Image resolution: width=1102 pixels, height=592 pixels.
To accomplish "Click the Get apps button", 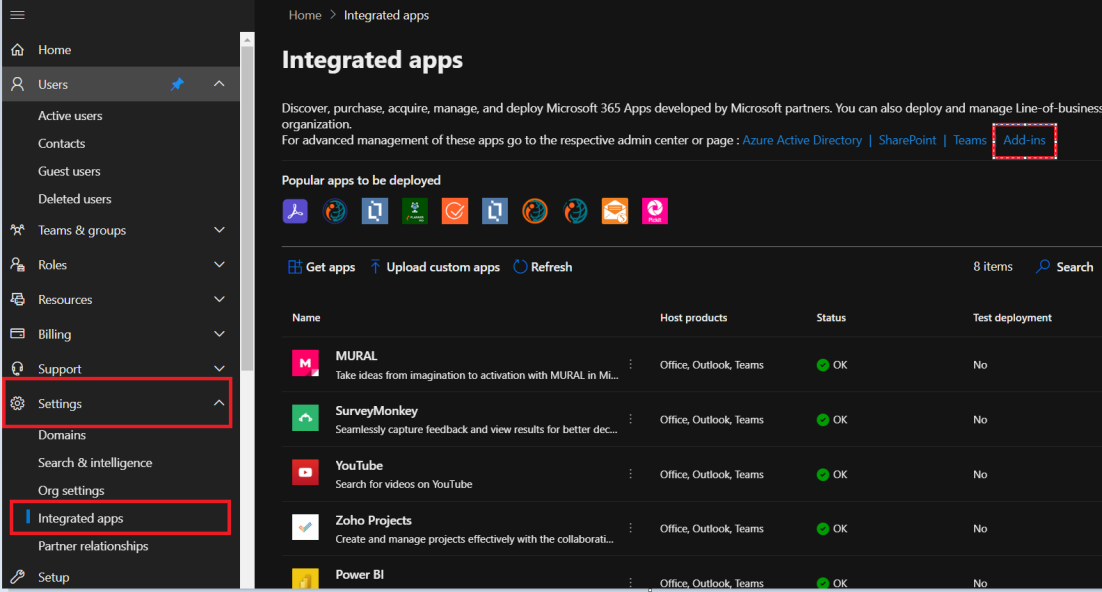I will coord(321,267).
